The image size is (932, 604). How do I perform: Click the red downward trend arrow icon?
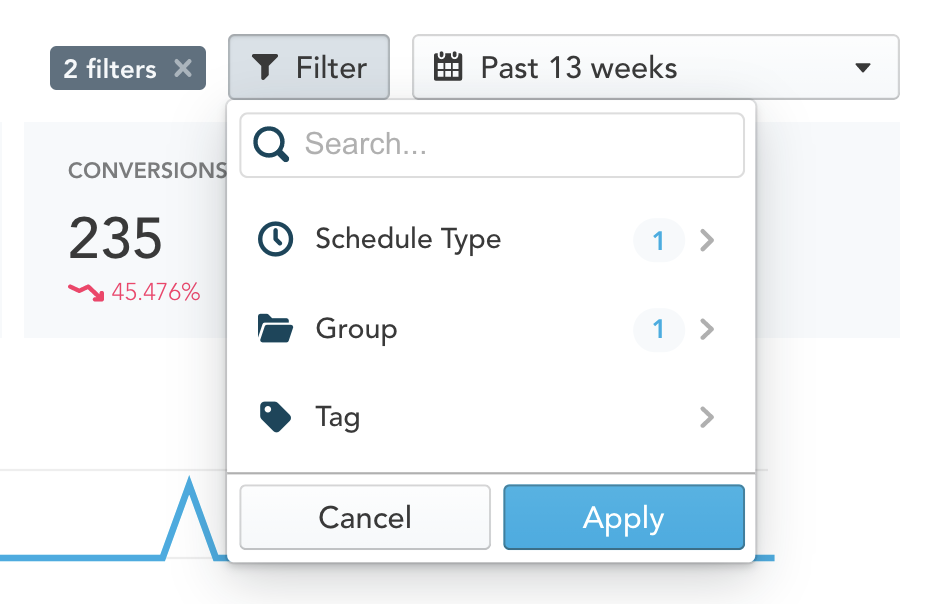[87, 292]
